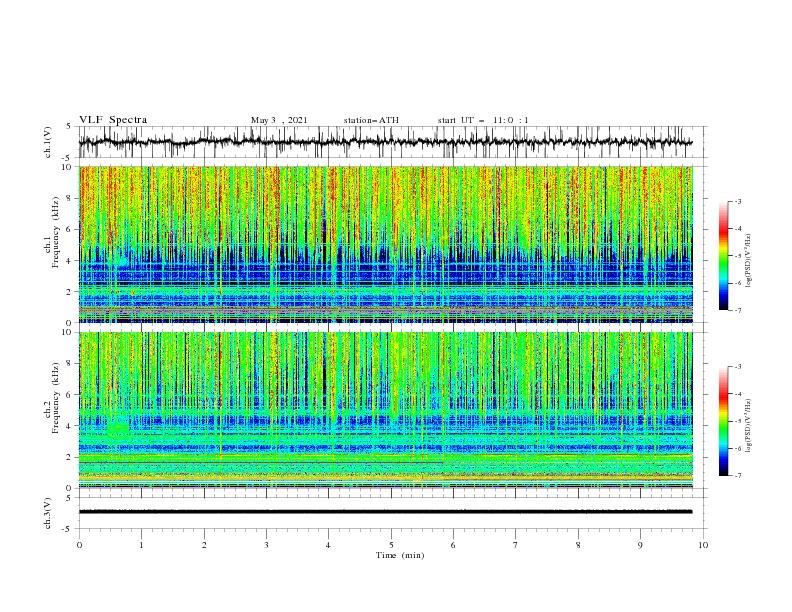Click the "-7" tick on the lower colorbar
The width and height of the screenshot is (792, 612).
tap(737, 476)
